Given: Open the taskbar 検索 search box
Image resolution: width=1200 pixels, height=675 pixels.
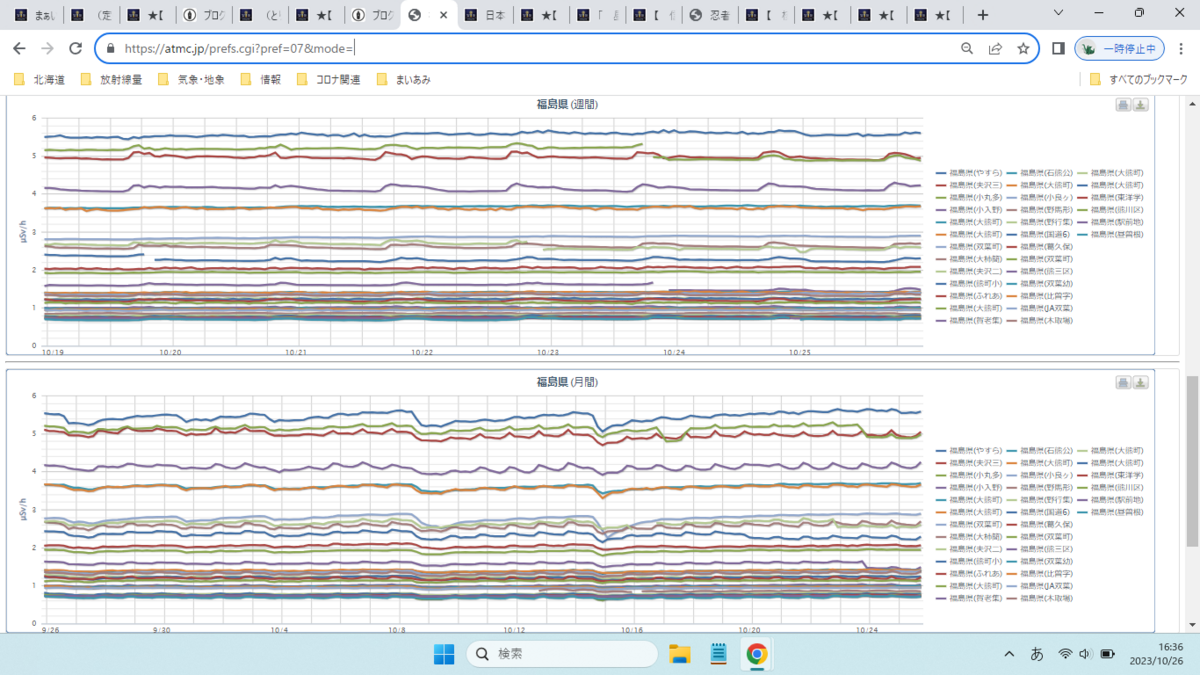Looking at the screenshot, I should [x=562, y=654].
